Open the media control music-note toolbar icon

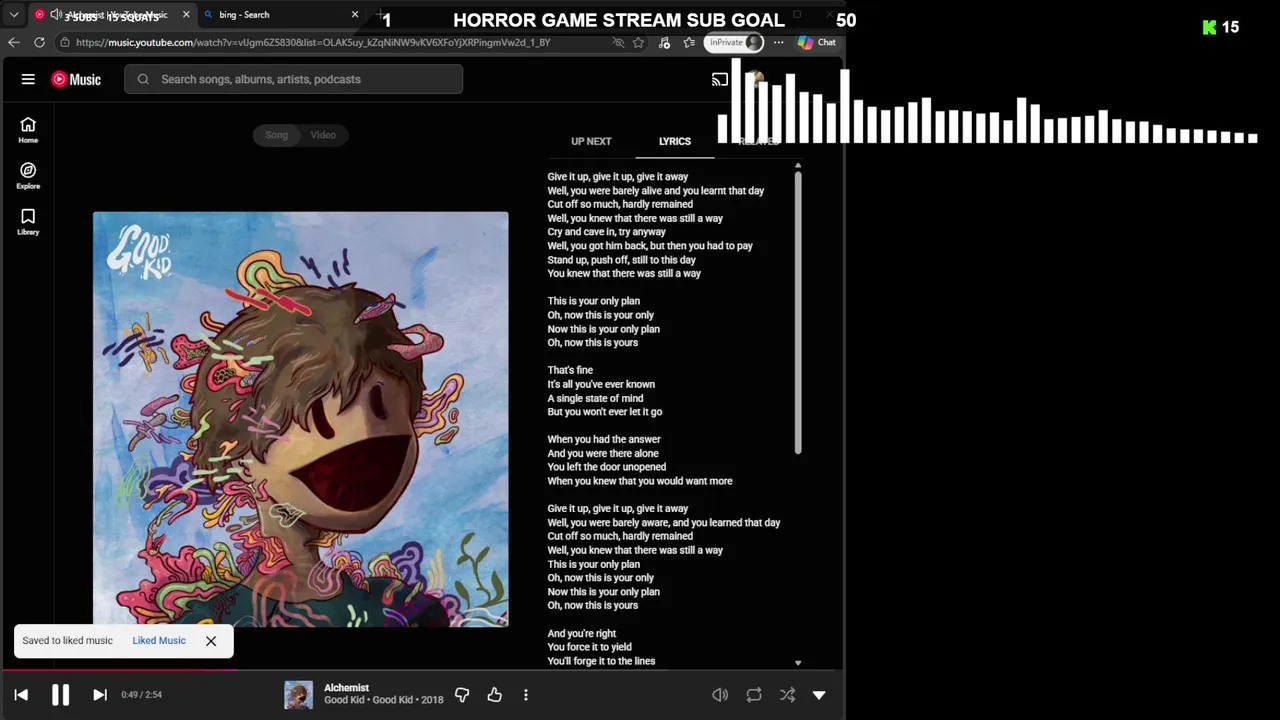tap(664, 42)
